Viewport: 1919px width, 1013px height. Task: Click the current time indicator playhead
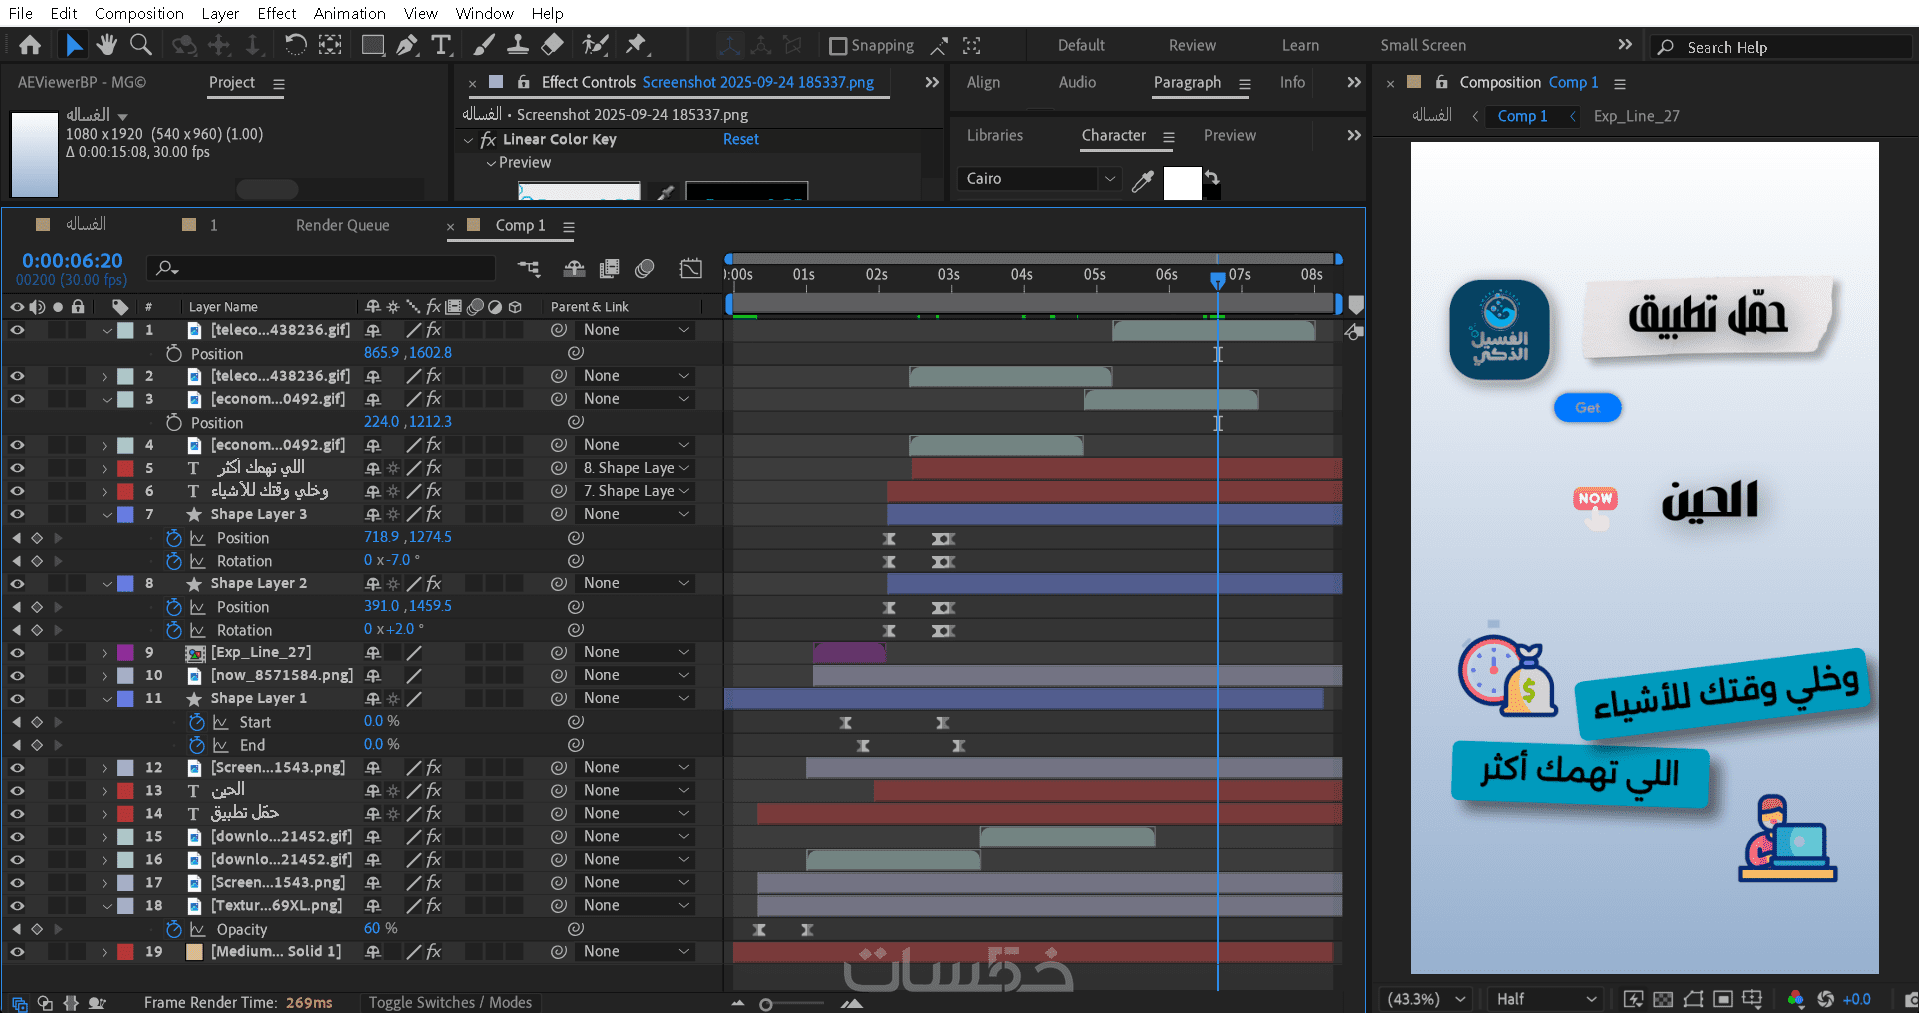pos(1217,281)
